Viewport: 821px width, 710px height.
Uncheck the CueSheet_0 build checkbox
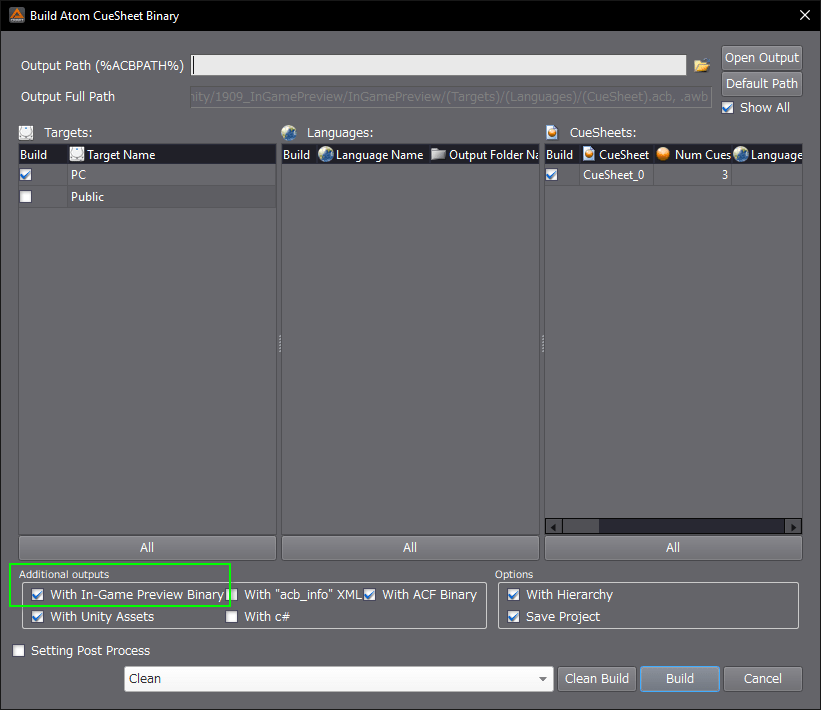click(551, 174)
